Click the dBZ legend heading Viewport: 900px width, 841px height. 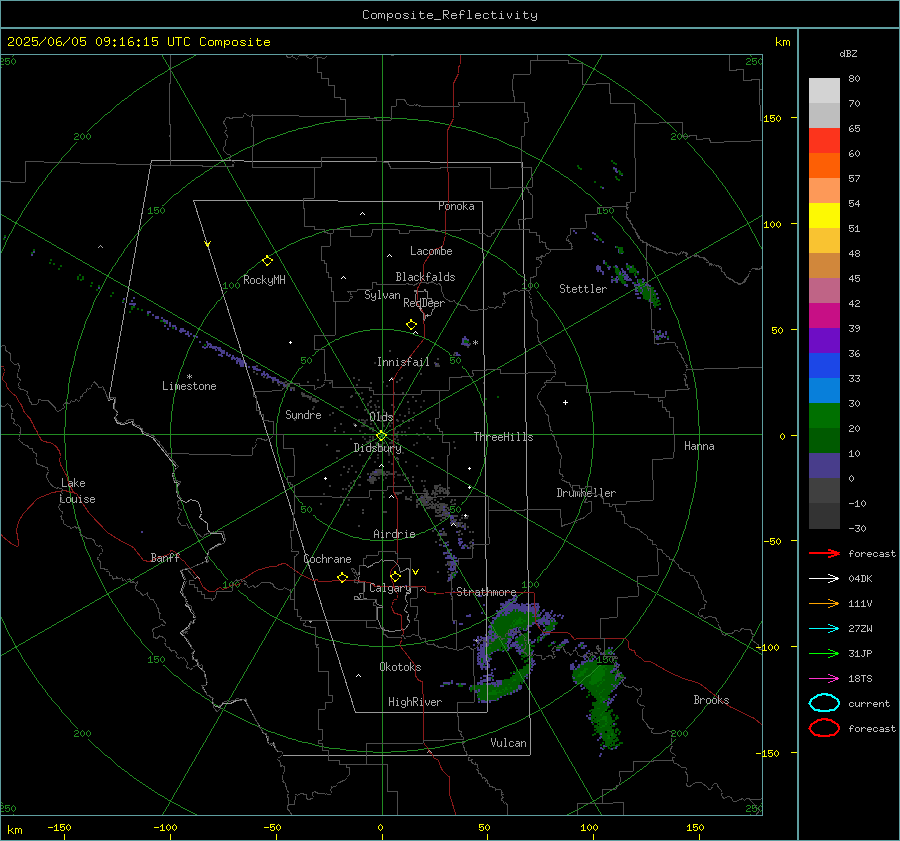(x=848, y=54)
